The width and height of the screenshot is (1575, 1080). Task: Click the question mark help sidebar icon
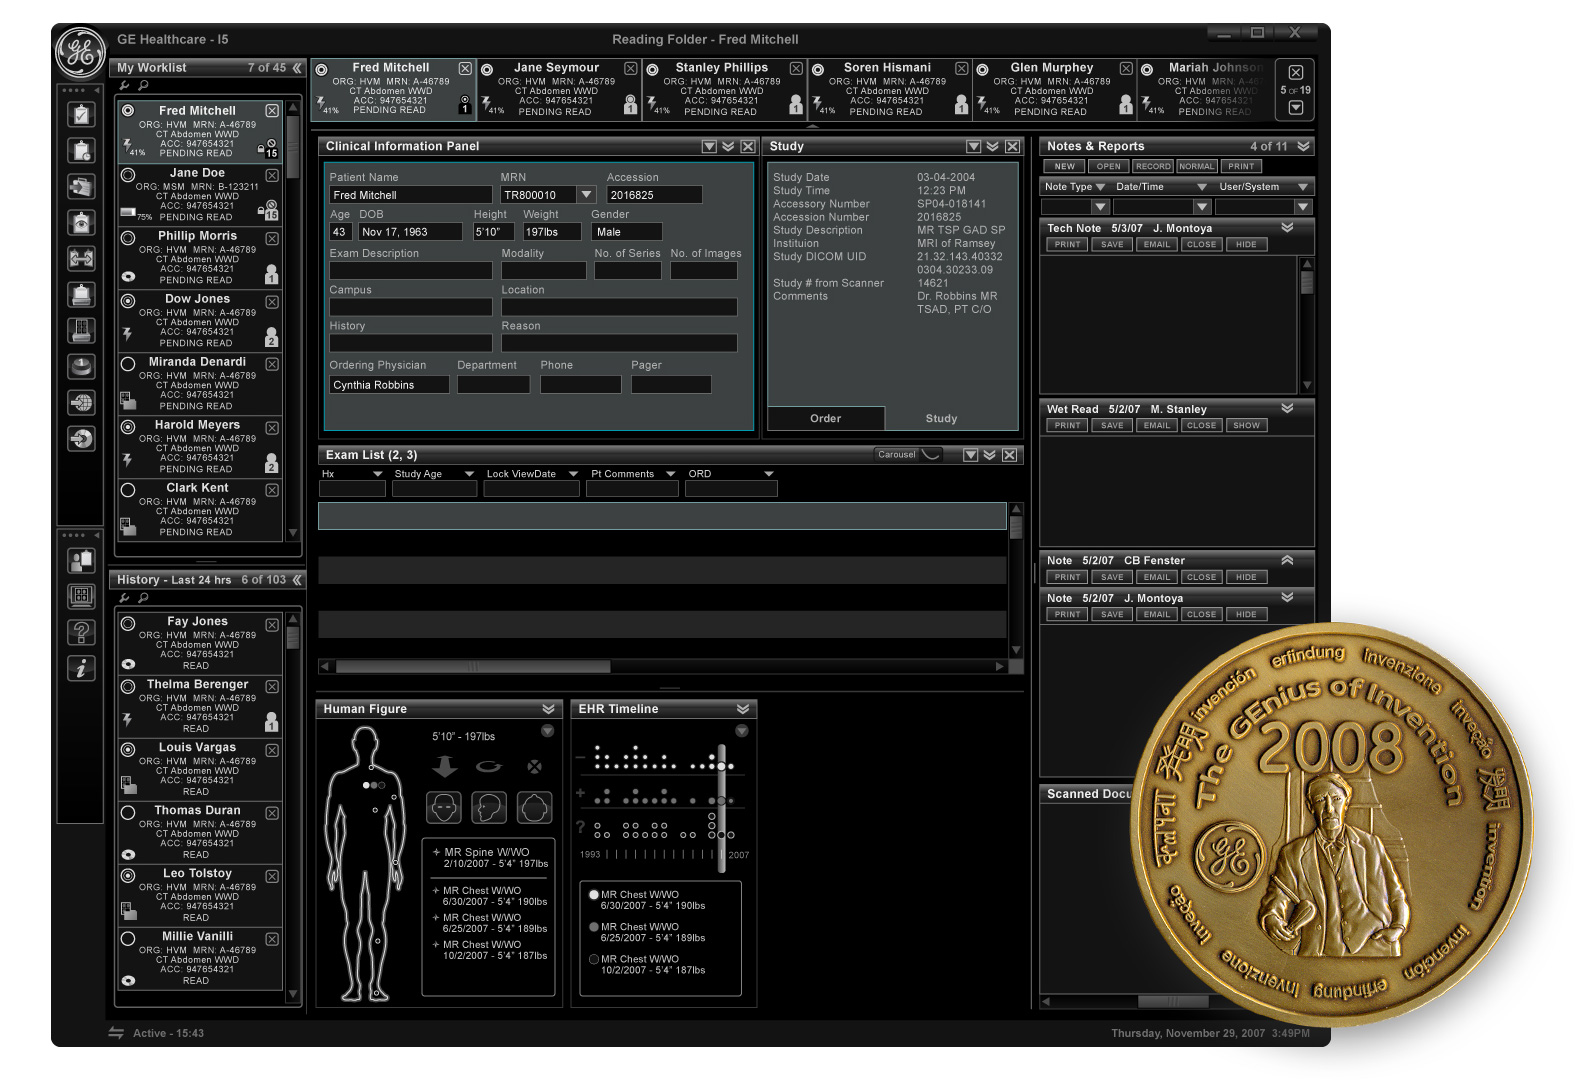[81, 632]
